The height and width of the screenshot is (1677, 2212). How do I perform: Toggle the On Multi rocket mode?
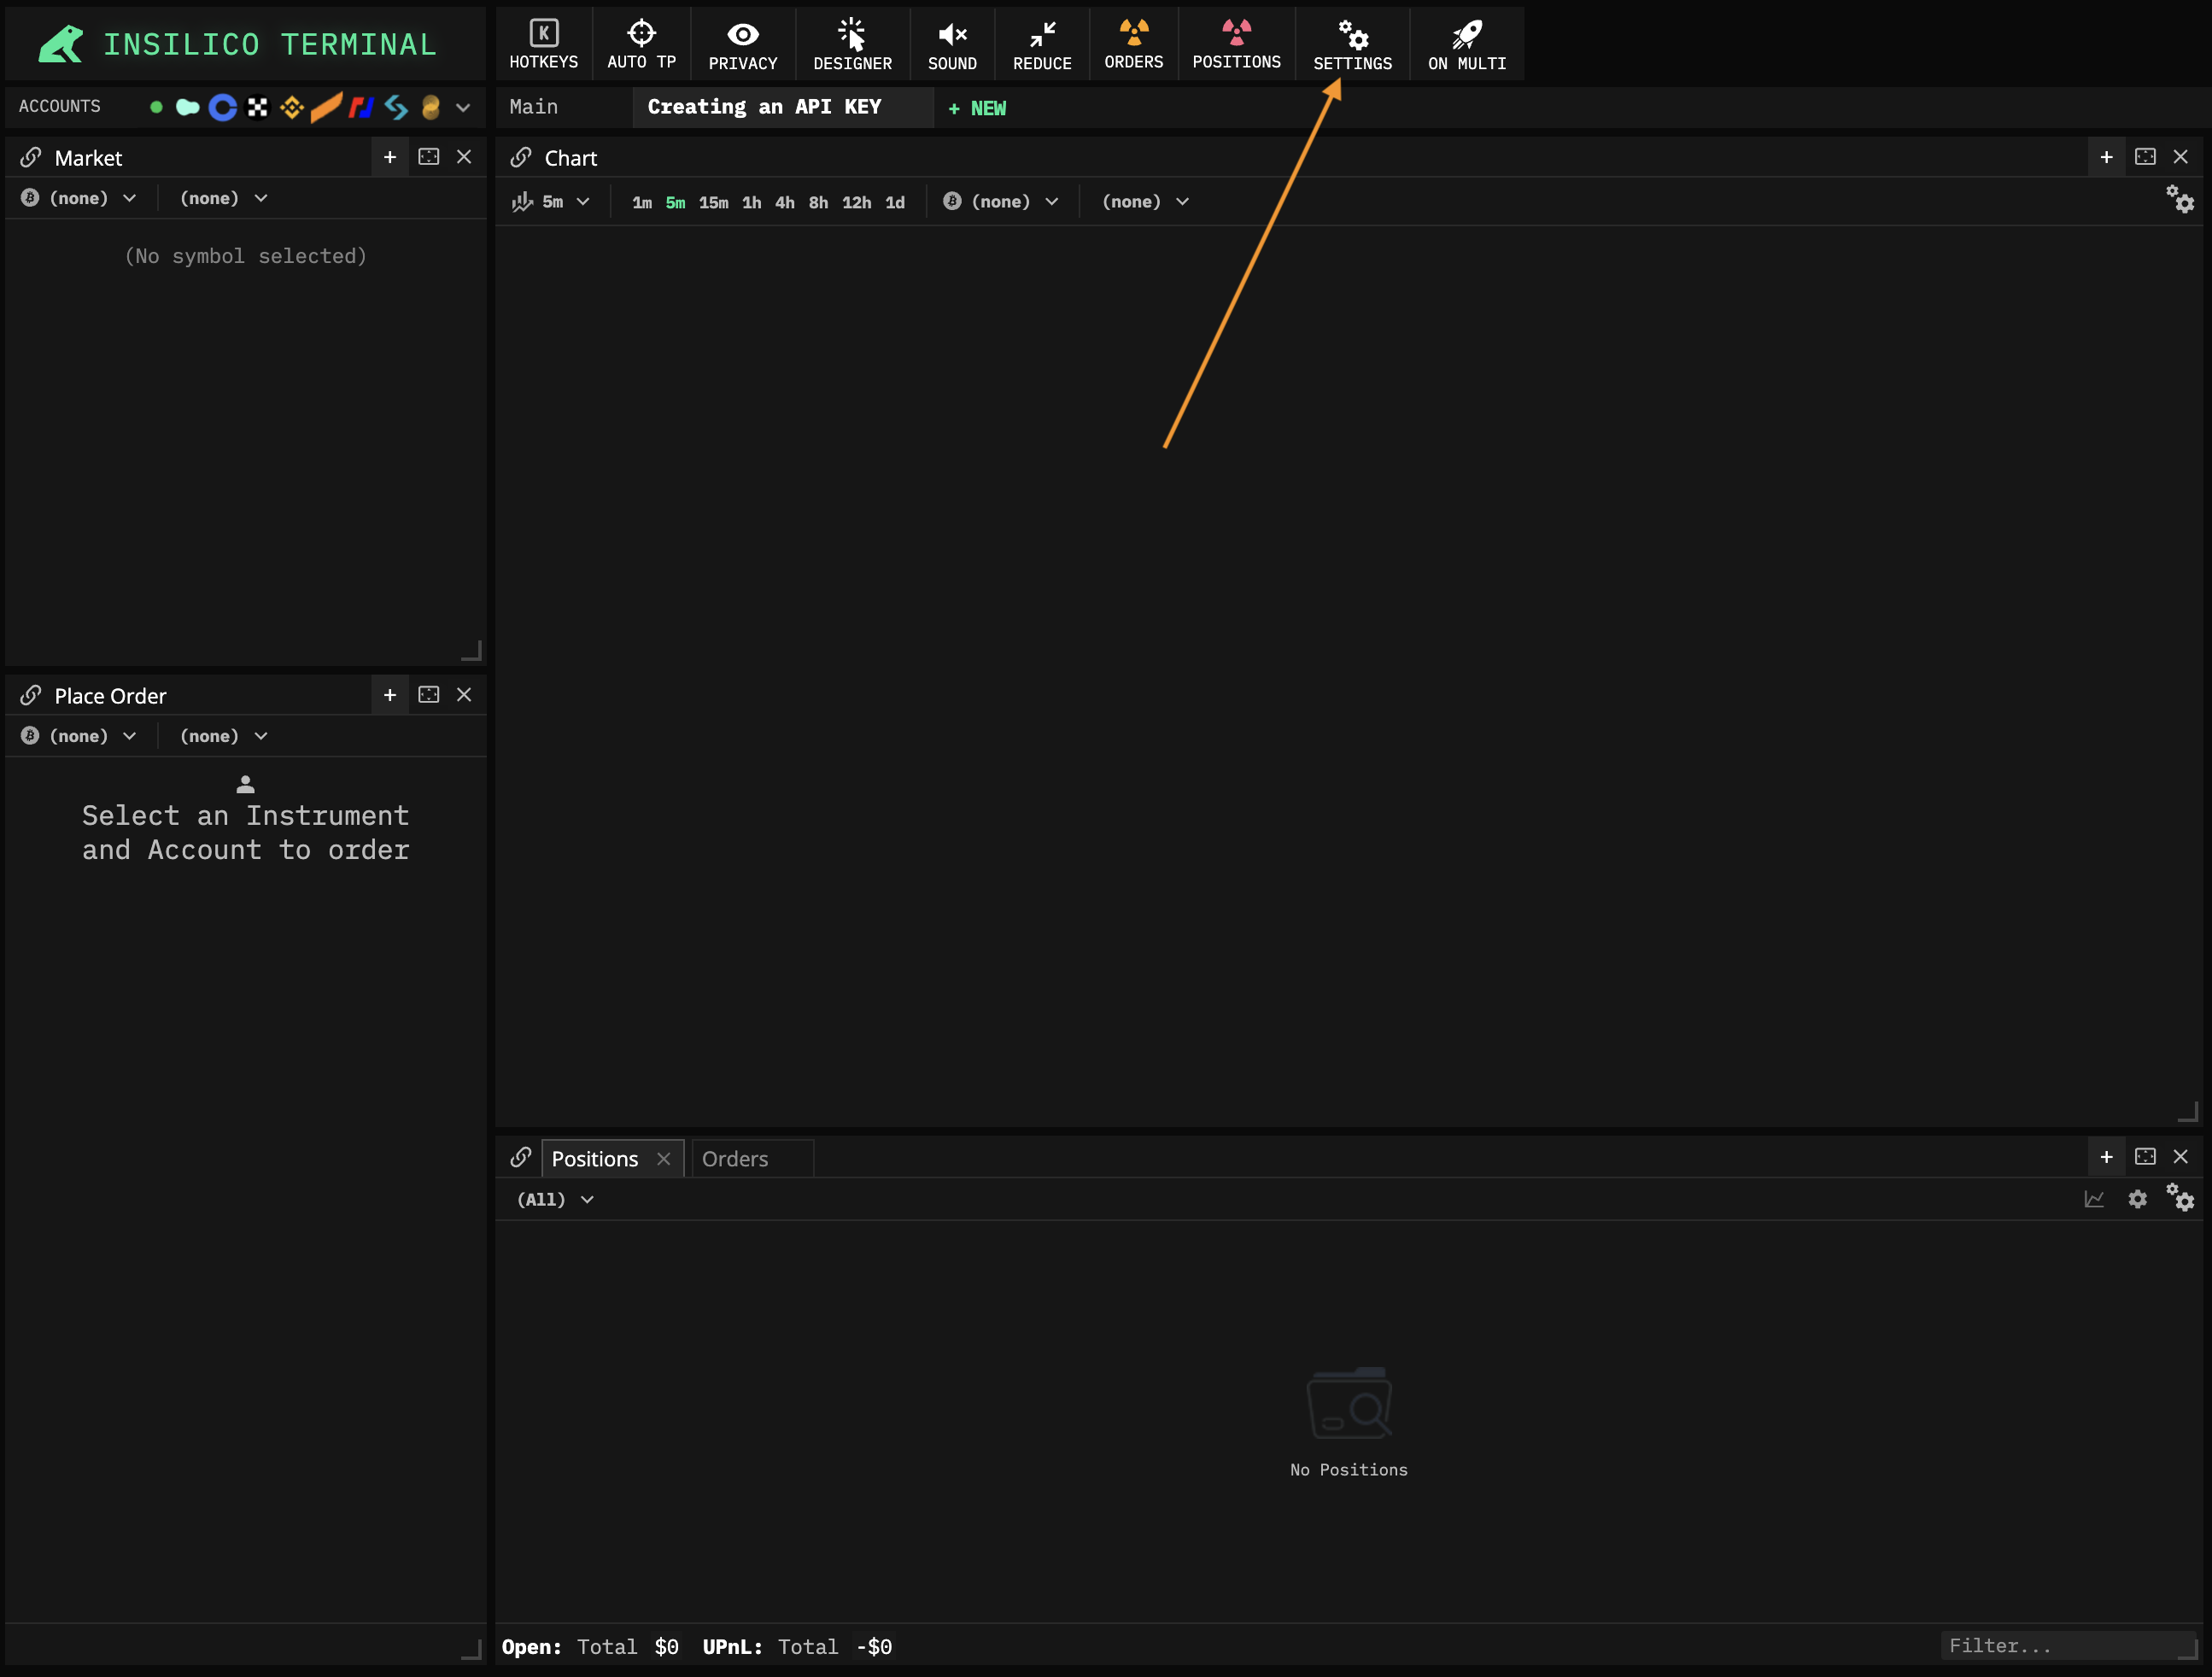point(1466,34)
